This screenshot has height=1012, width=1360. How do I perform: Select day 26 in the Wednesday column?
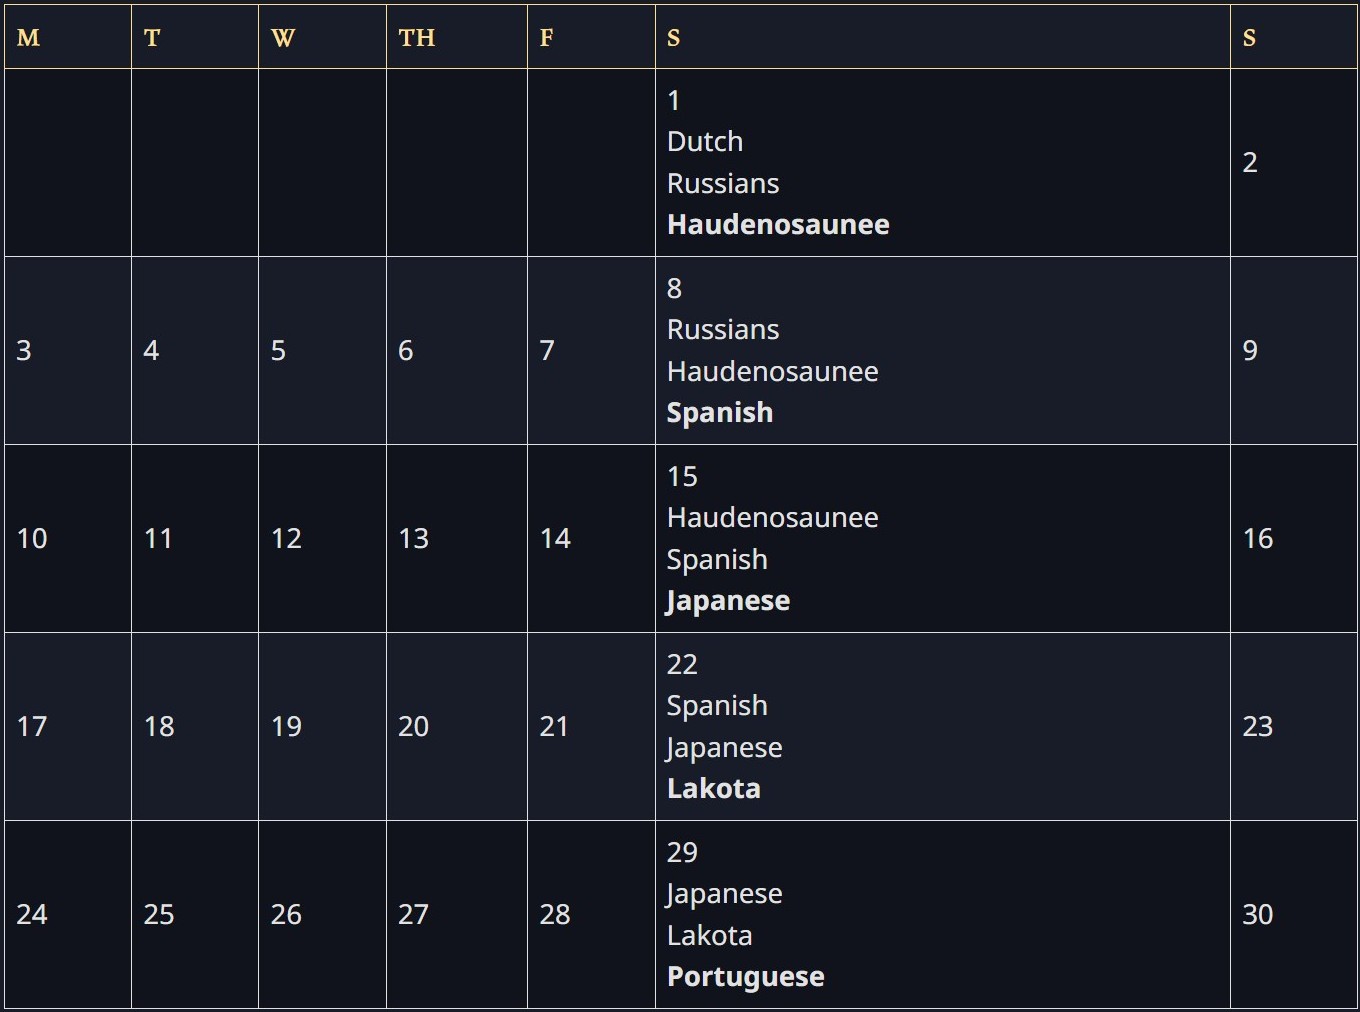tap(287, 915)
